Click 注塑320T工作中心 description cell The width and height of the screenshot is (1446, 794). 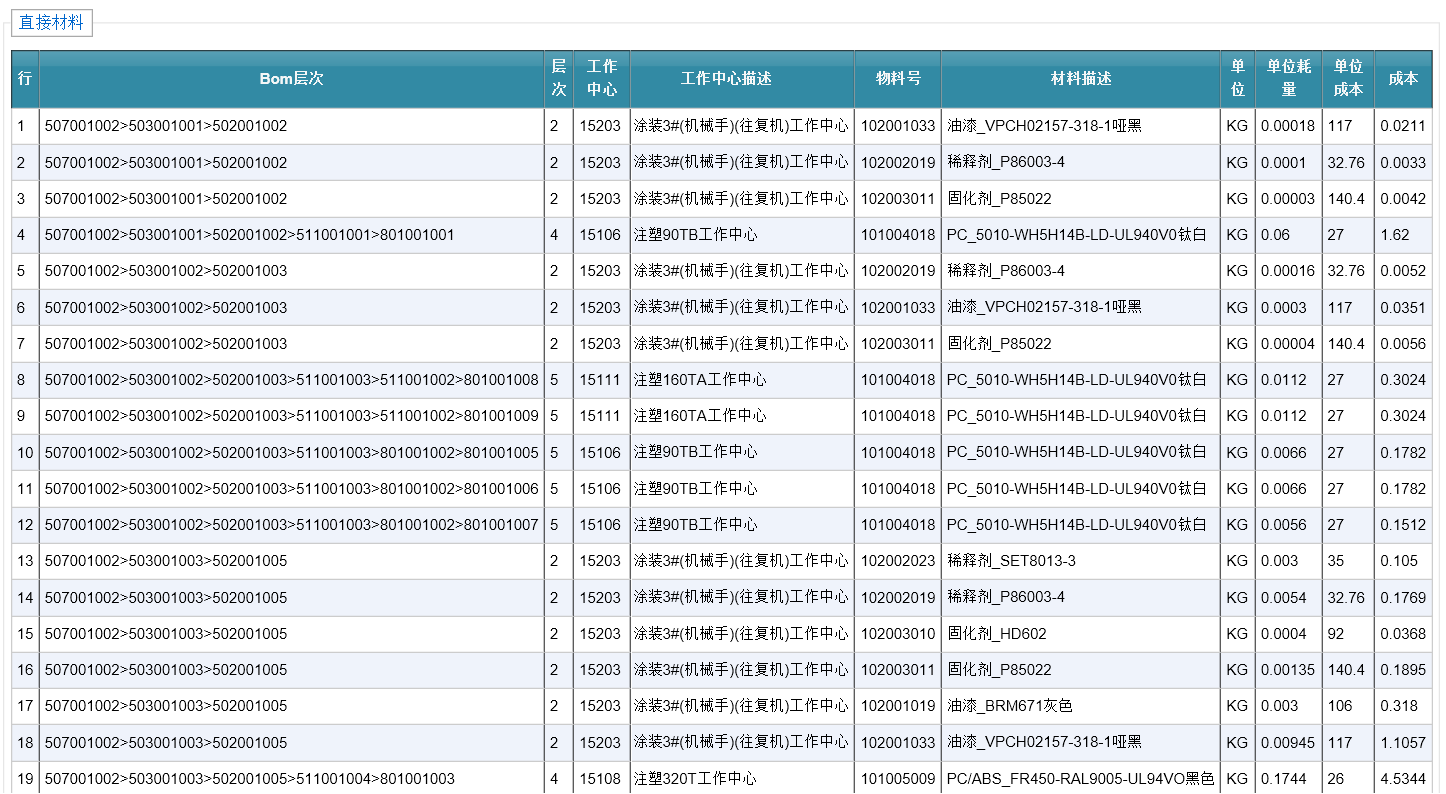(695, 779)
